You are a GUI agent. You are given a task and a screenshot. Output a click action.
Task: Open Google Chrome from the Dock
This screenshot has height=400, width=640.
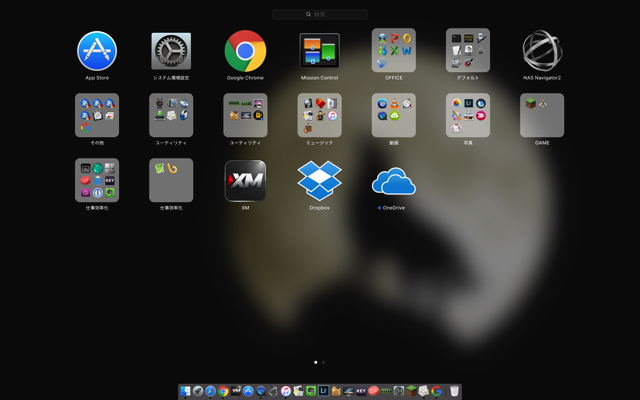pyautogui.click(x=223, y=391)
